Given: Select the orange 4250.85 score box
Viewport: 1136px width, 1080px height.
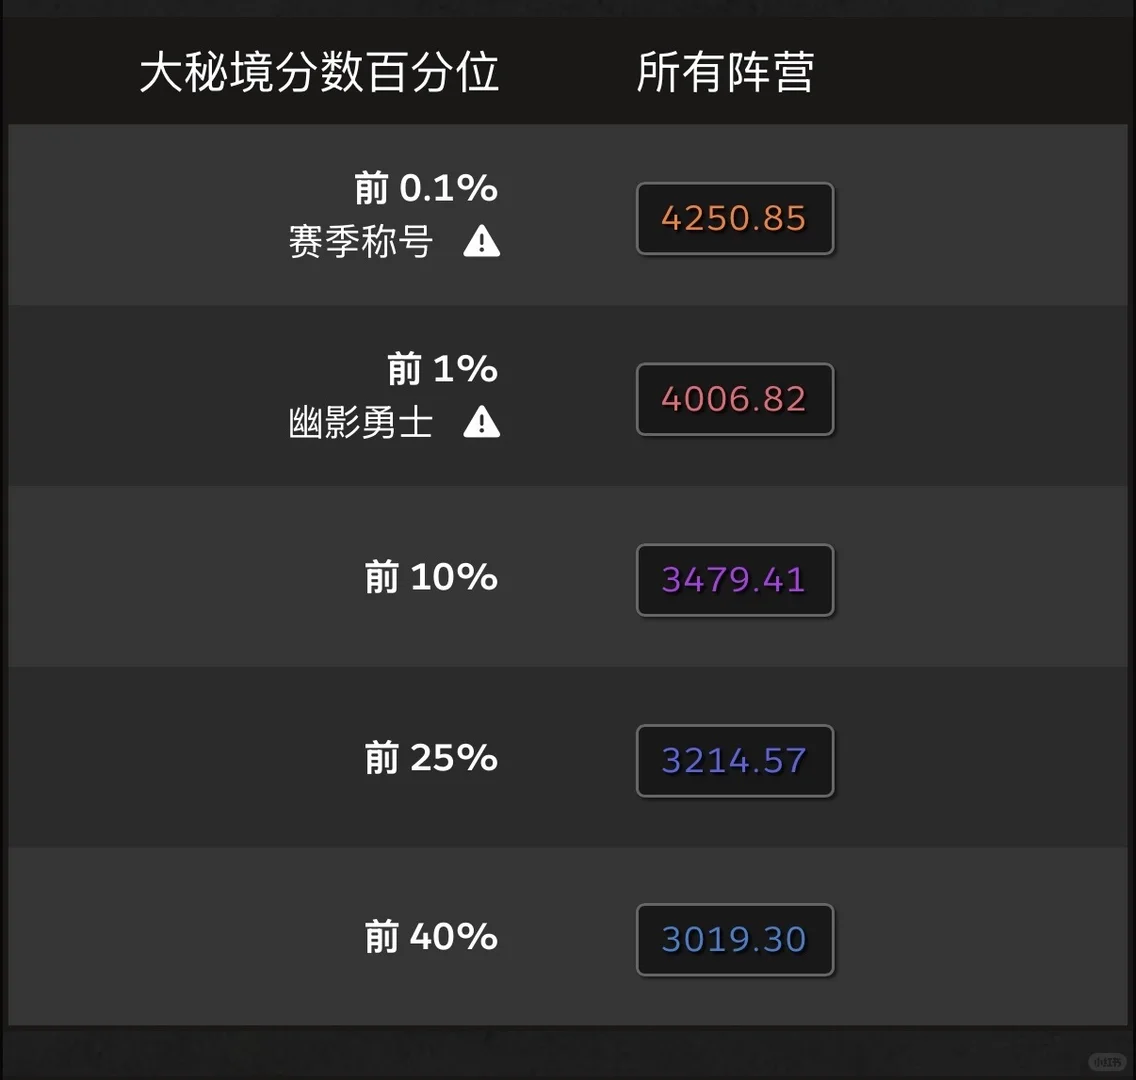Looking at the screenshot, I should [735, 218].
